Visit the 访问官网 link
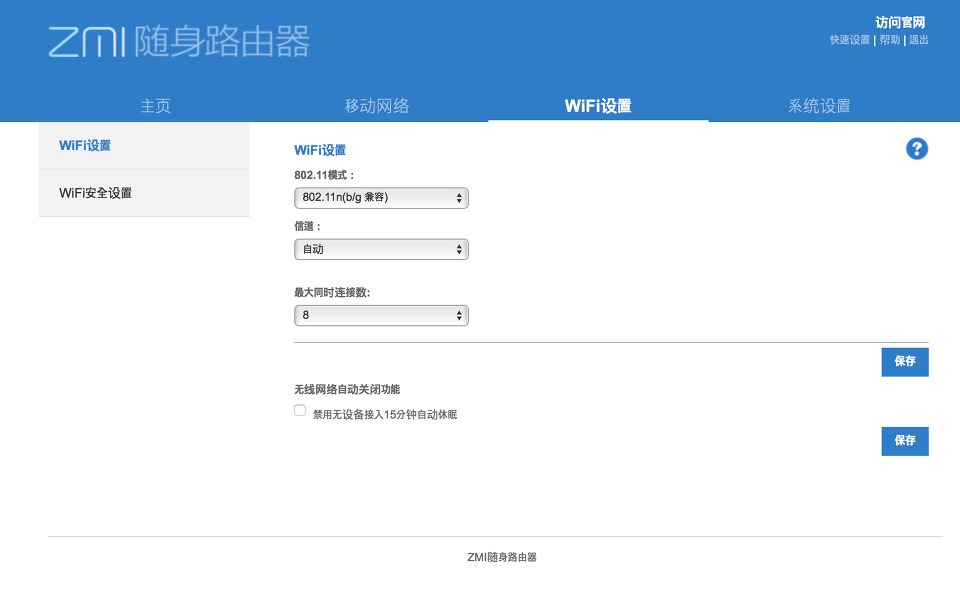The height and width of the screenshot is (591, 960). (900, 22)
